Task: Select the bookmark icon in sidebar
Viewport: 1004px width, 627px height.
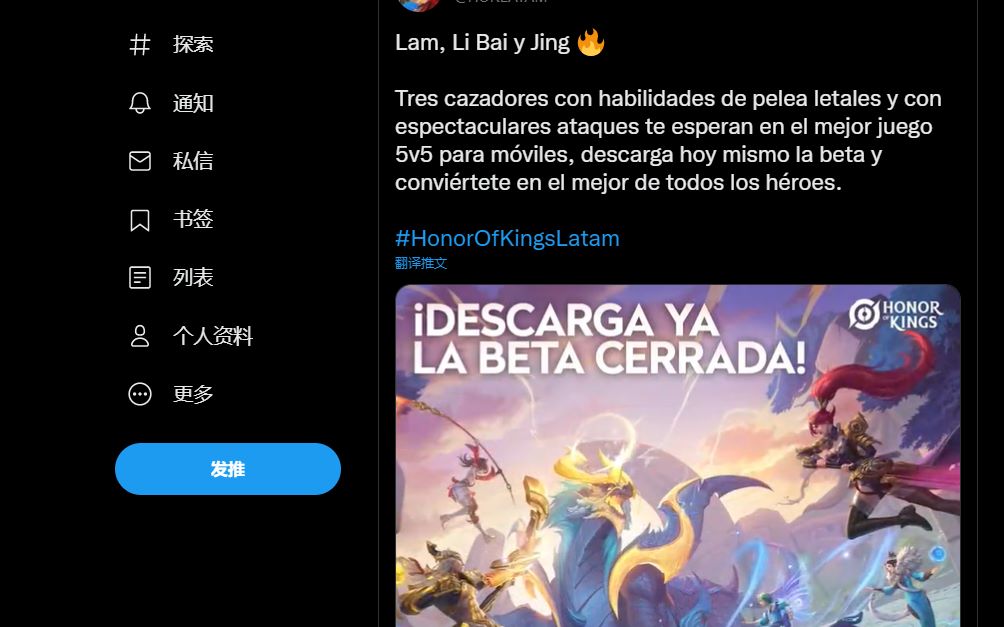Action: 140,220
